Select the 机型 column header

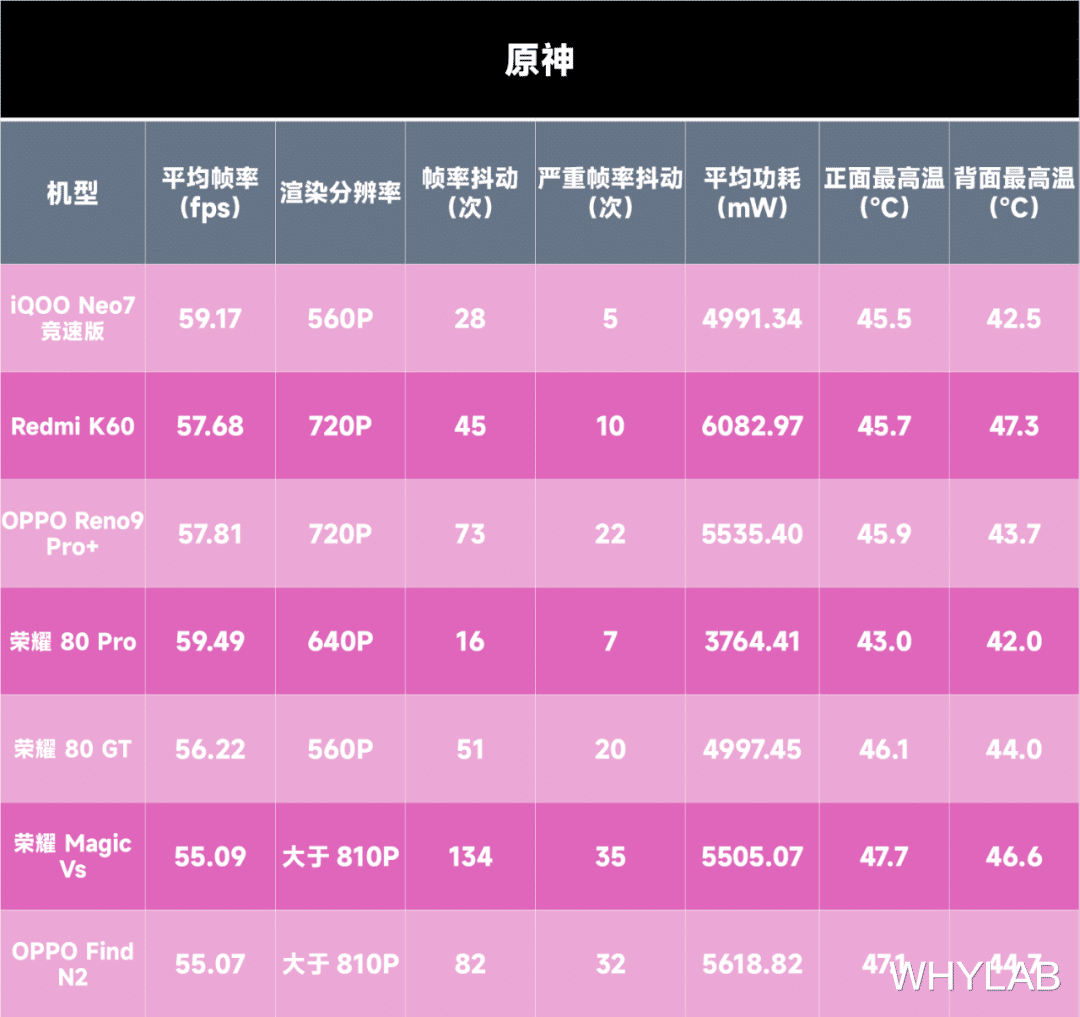tap(71, 192)
